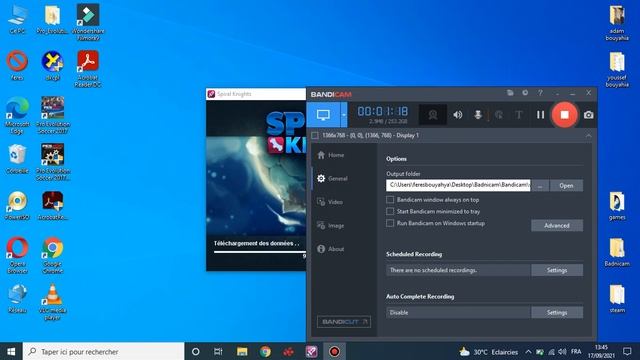This screenshot has width=640, height=360.
Task: Open the notification center icon
Action: [x=627, y=351]
